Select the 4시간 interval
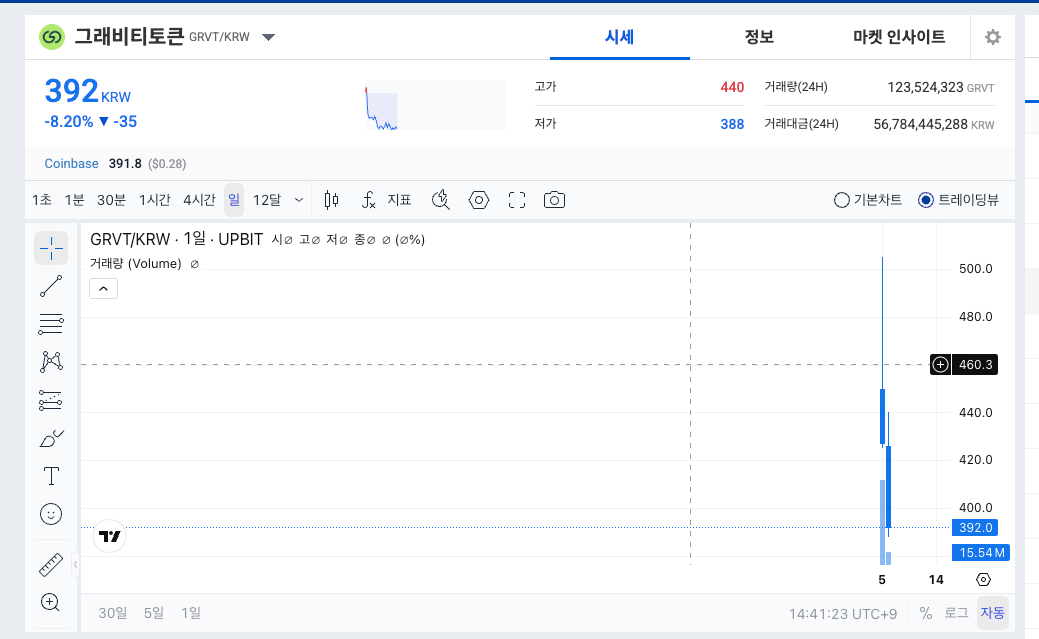 (199, 200)
